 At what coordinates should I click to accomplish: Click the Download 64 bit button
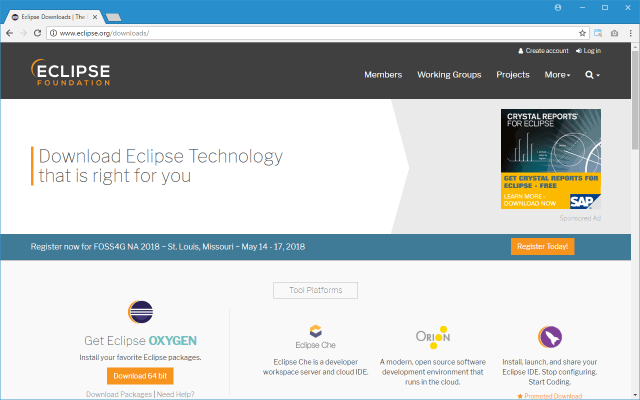(140, 376)
